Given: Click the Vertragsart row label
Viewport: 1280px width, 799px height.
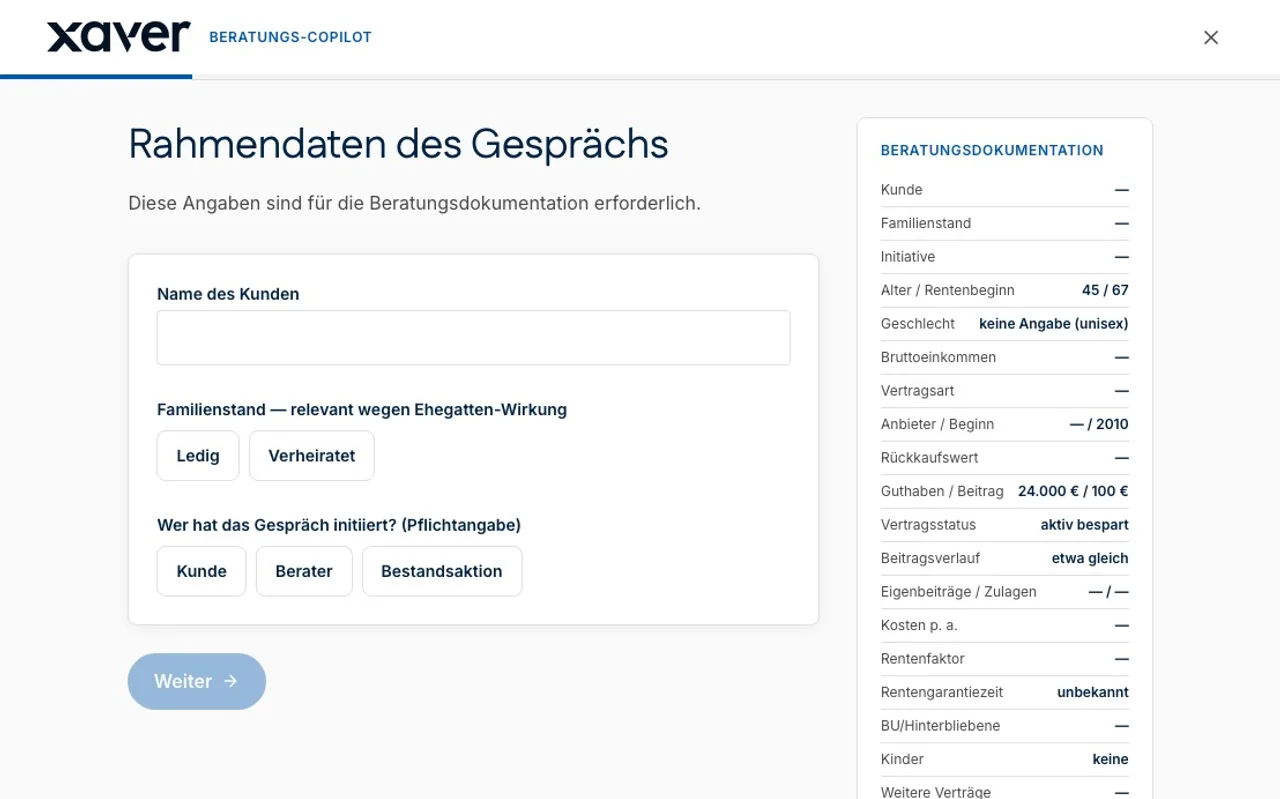Looking at the screenshot, I should pos(917,391).
